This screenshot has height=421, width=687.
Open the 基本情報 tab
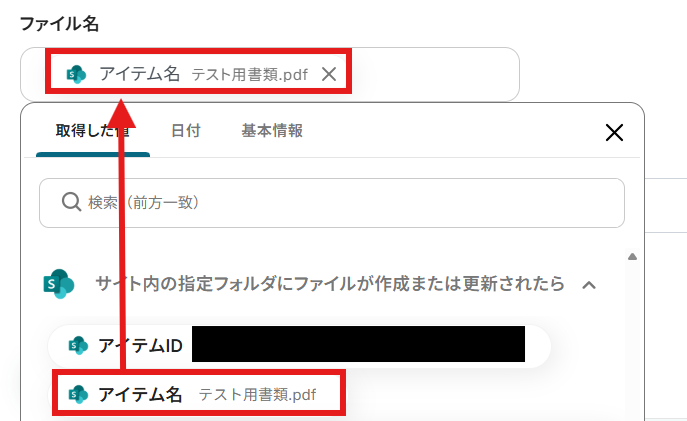coord(272,131)
